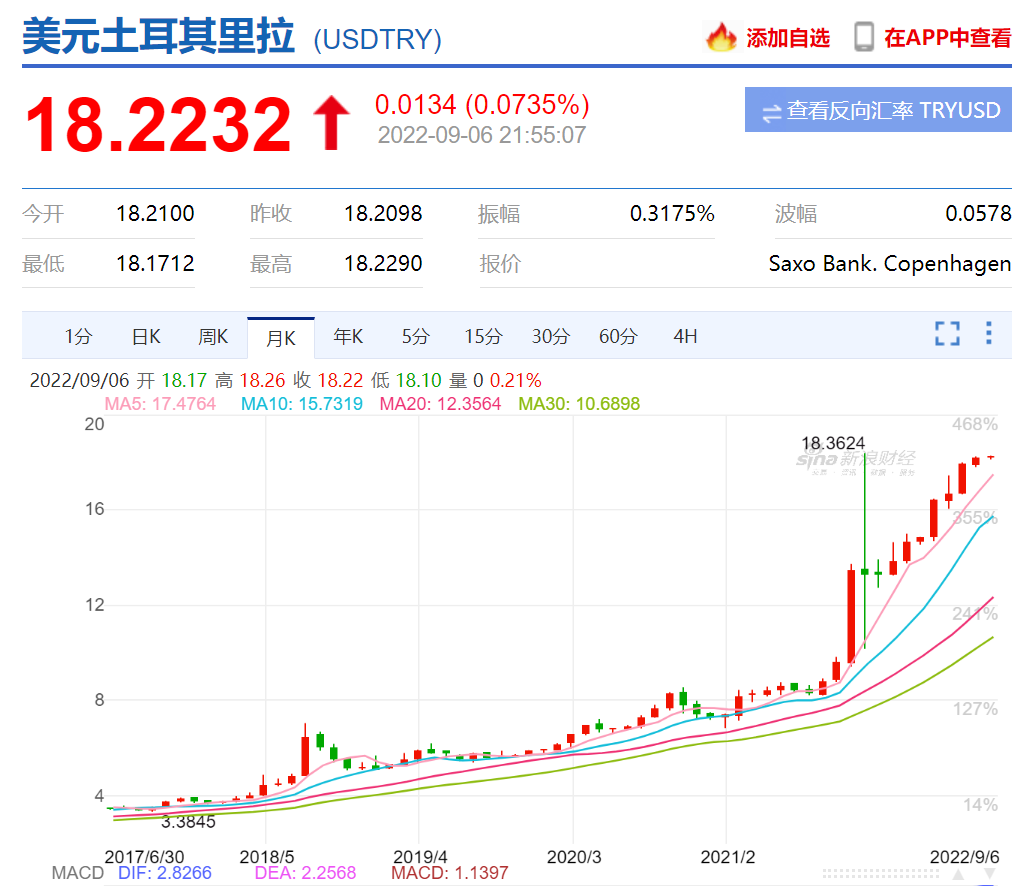The width and height of the screenshot is (1034, 886).
Task: Select the 月K monthly chart tab
Action: tap(281, 337)
